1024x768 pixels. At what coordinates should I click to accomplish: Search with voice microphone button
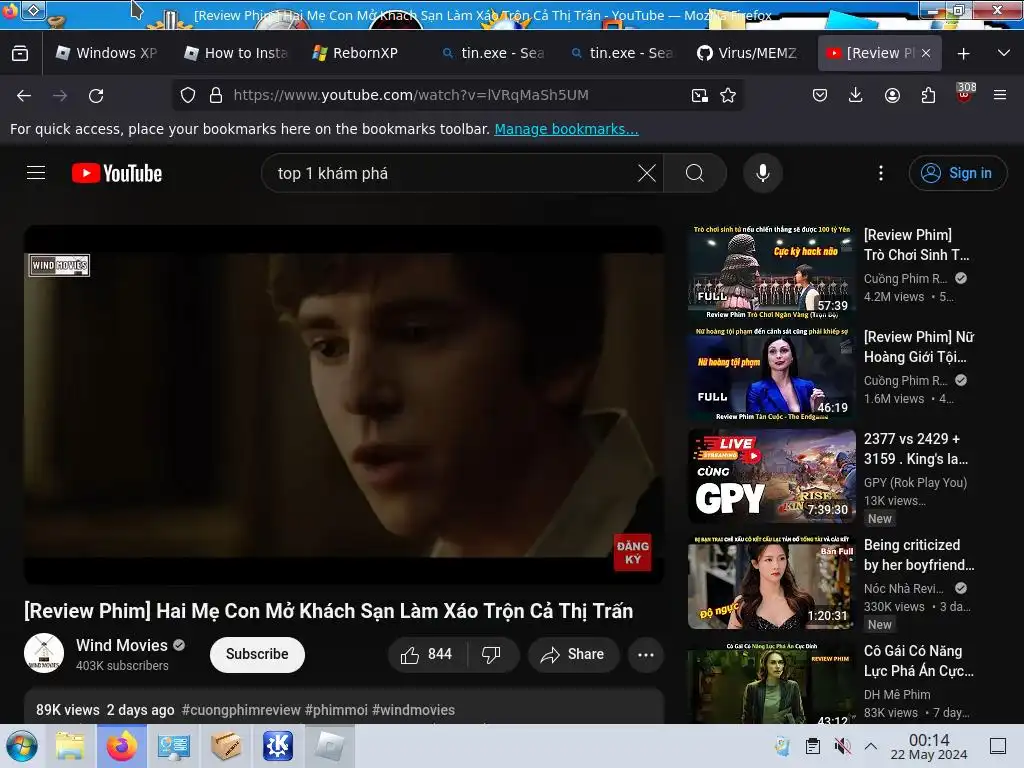point(763,173)
